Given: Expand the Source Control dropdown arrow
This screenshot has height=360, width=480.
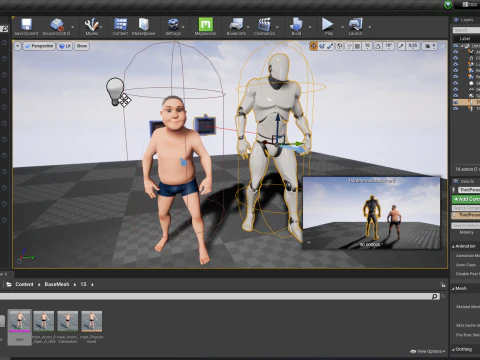Looking at the screenshot, I should [72, 27].
